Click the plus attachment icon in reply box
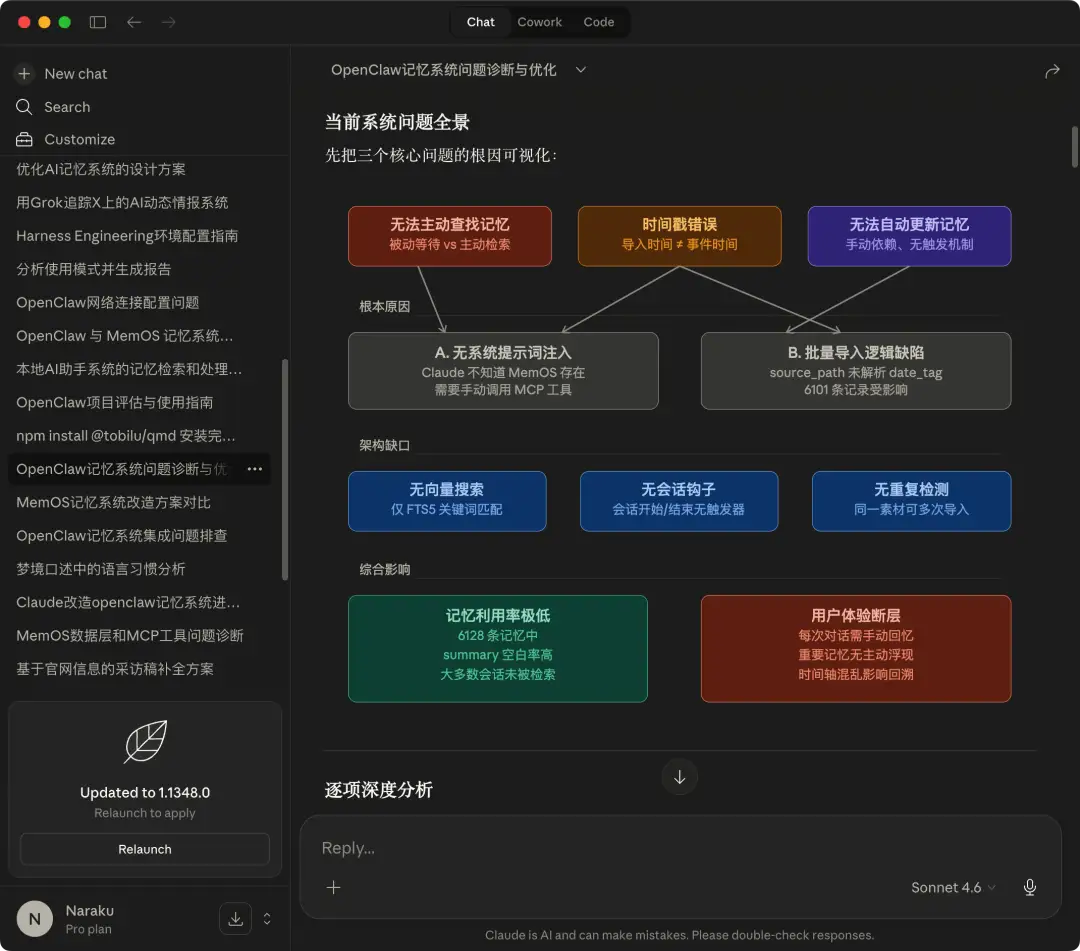Image resolution: width=1080 pixels, height=951 pixels. pos(333,887)
